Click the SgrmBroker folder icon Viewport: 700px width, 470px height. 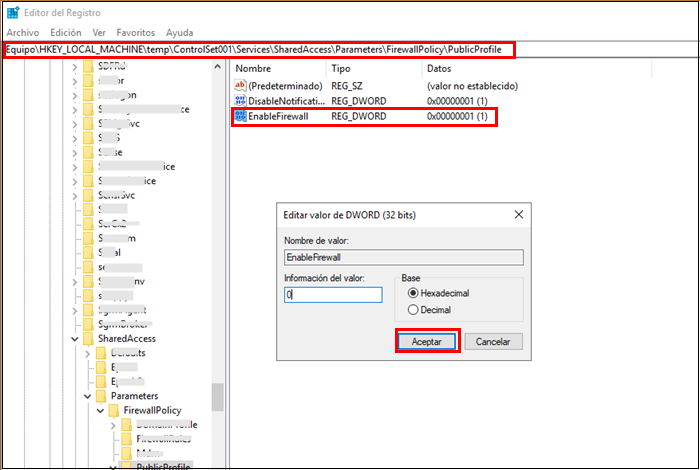pyautogui.click(x=88, y=324)
